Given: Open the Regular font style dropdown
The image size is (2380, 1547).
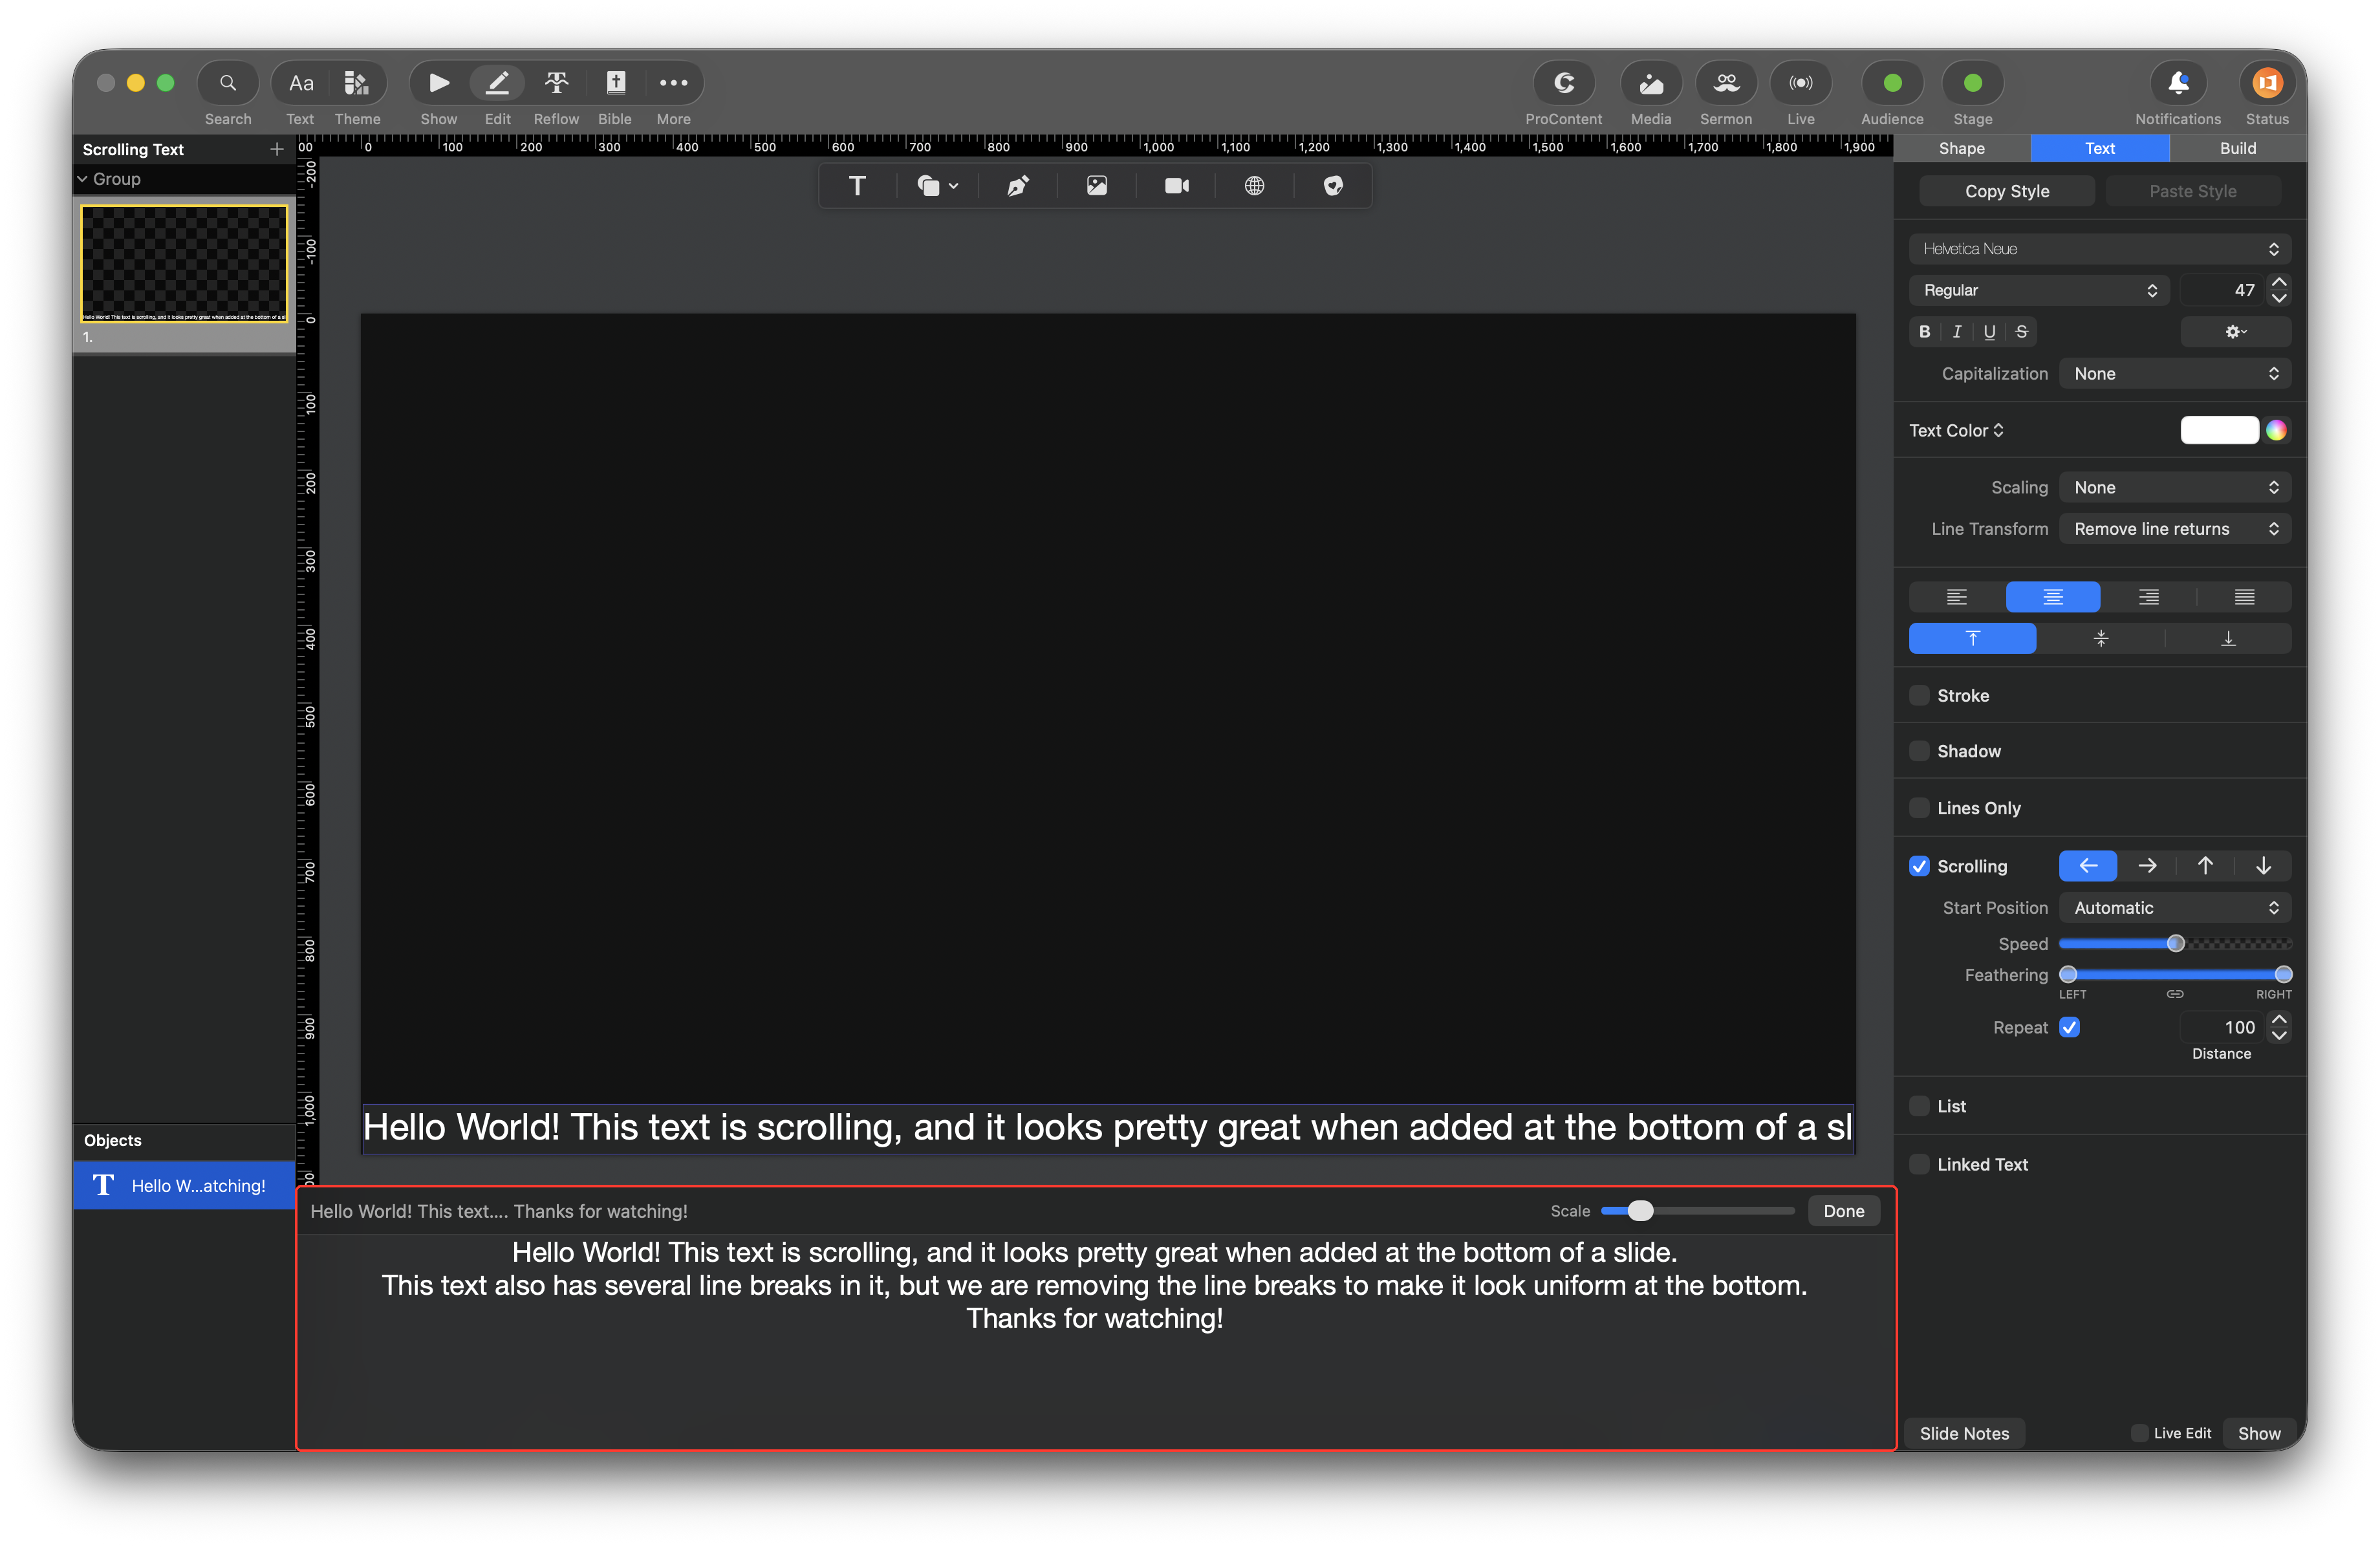Looking at the screenshot, I should [x=2039, y=290].
